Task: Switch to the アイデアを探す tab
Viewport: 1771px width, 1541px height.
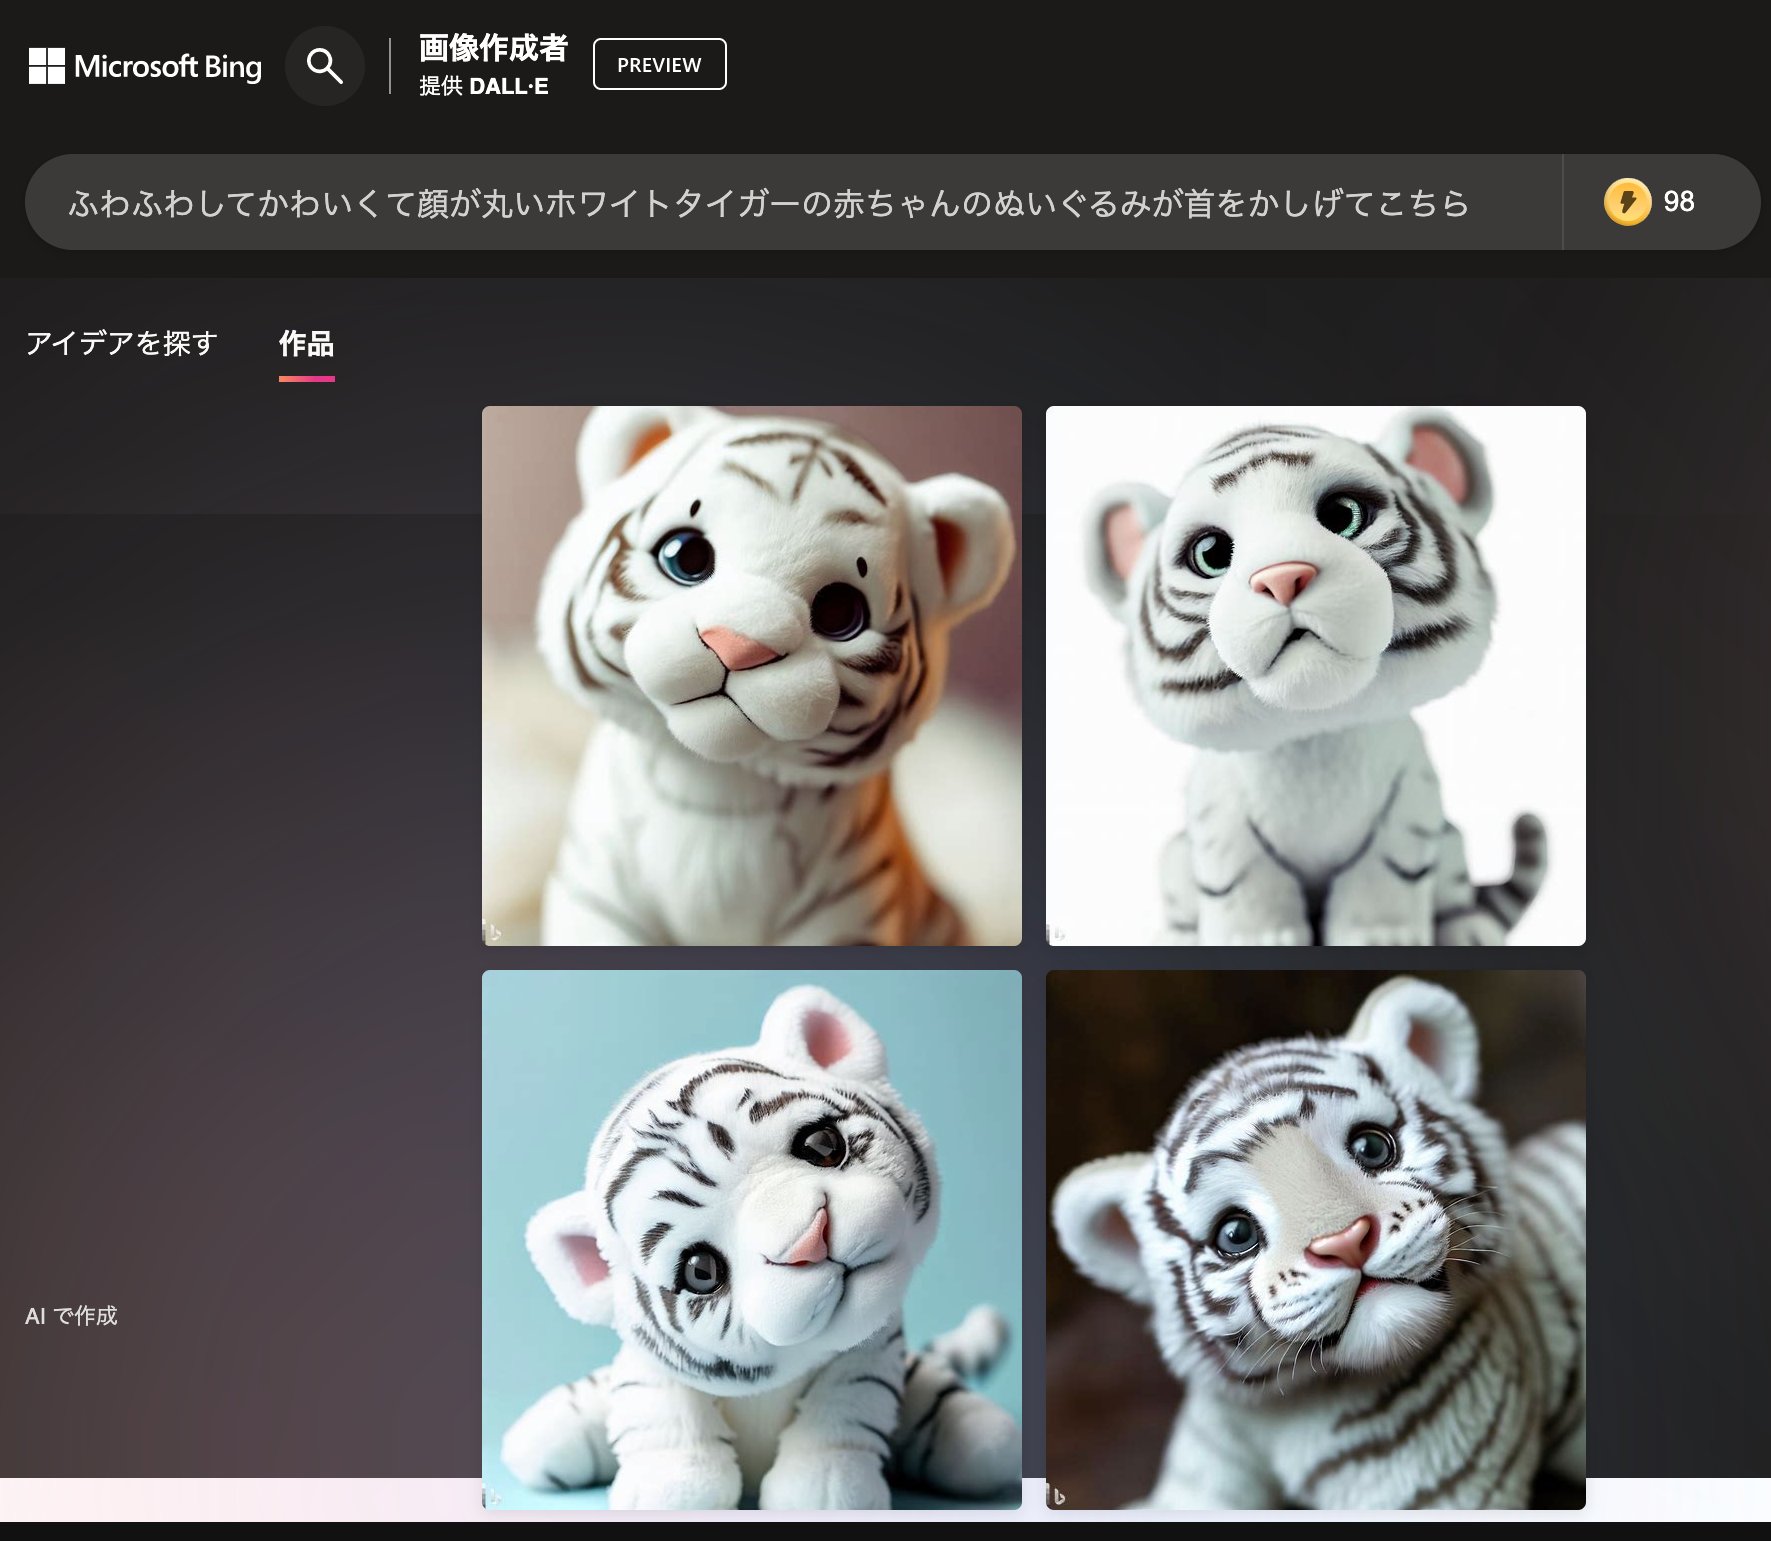Action: click(x=121, y=343)
